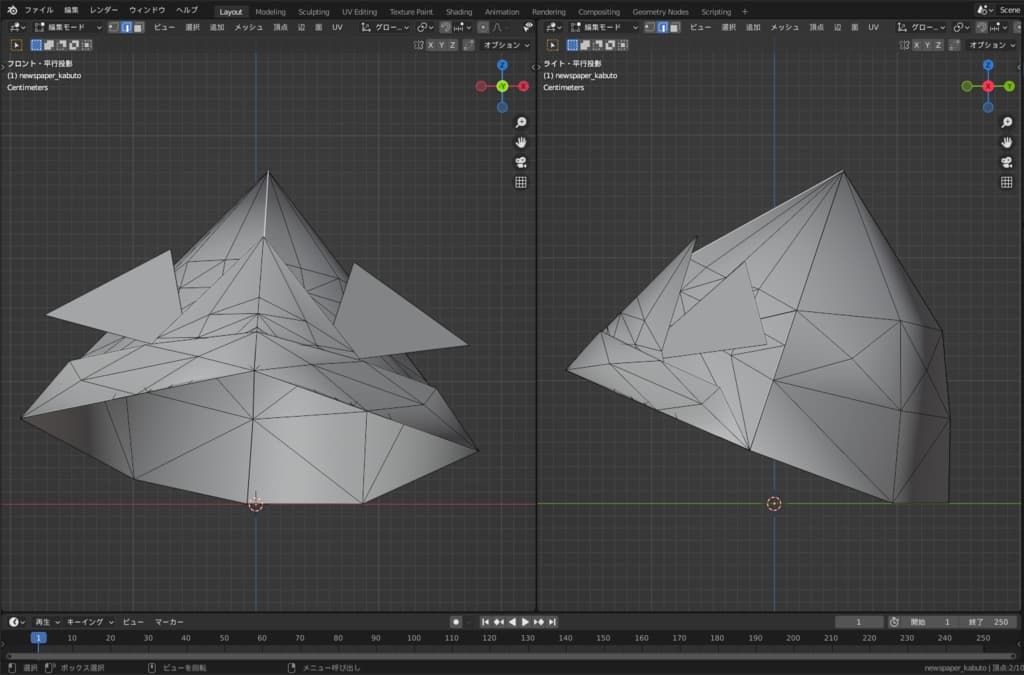Switch perspective/orthographic grid icon in right viewport

[x=1006, y=182]
